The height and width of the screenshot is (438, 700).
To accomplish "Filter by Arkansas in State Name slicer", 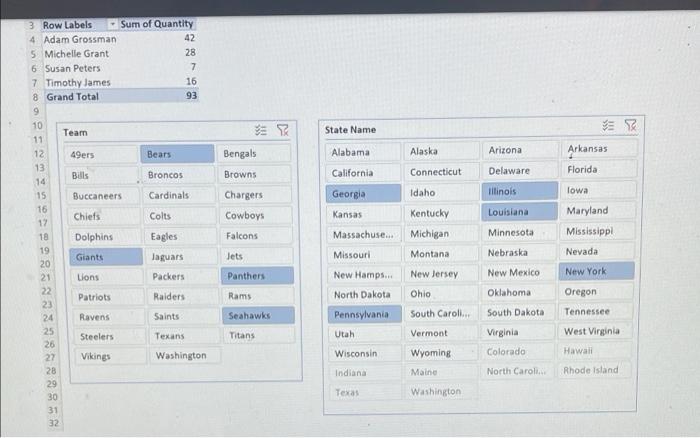I will click(599, 148).
